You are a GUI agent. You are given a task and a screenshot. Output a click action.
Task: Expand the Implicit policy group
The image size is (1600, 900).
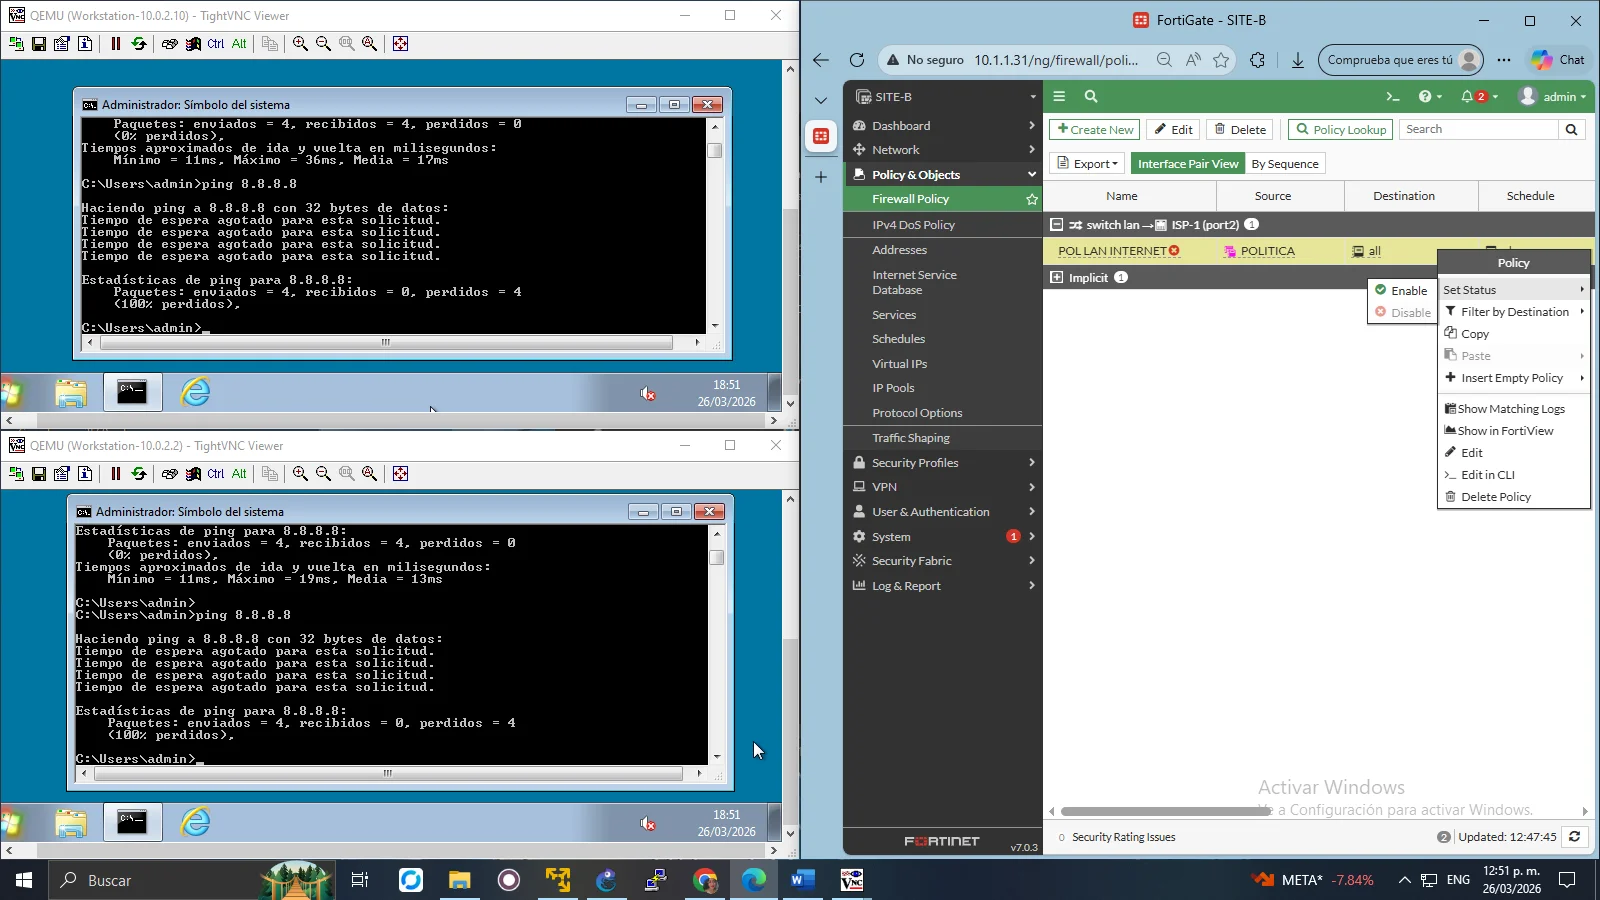1056,277
